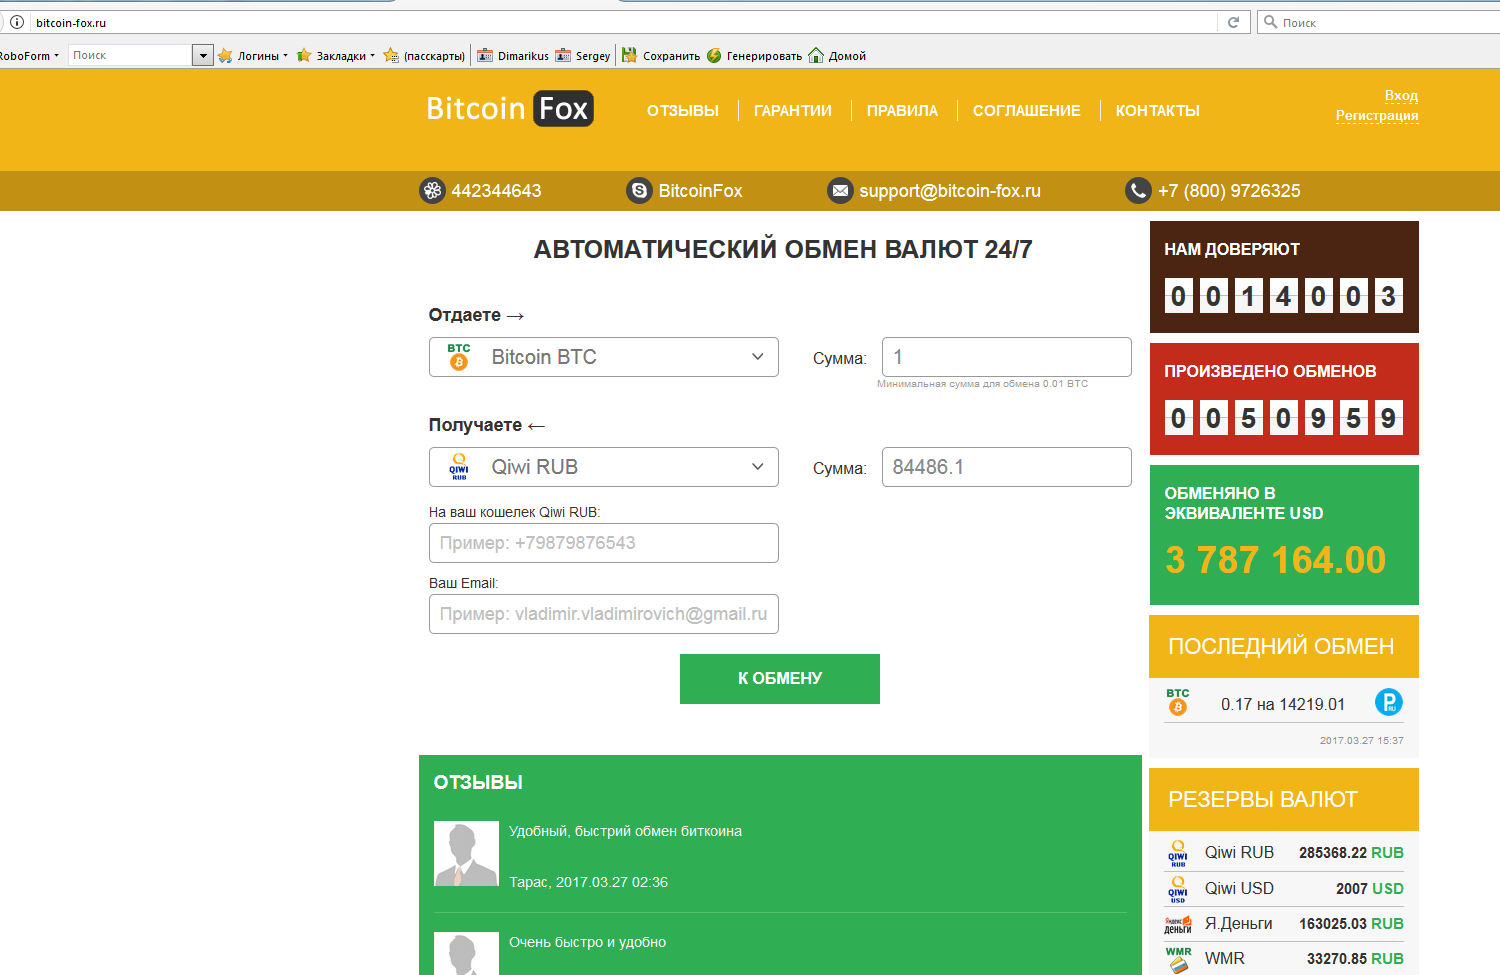Click the Payeer icon in last exchange
Viewport: 1500px width, 975px height.
(x=1388, y=703)
